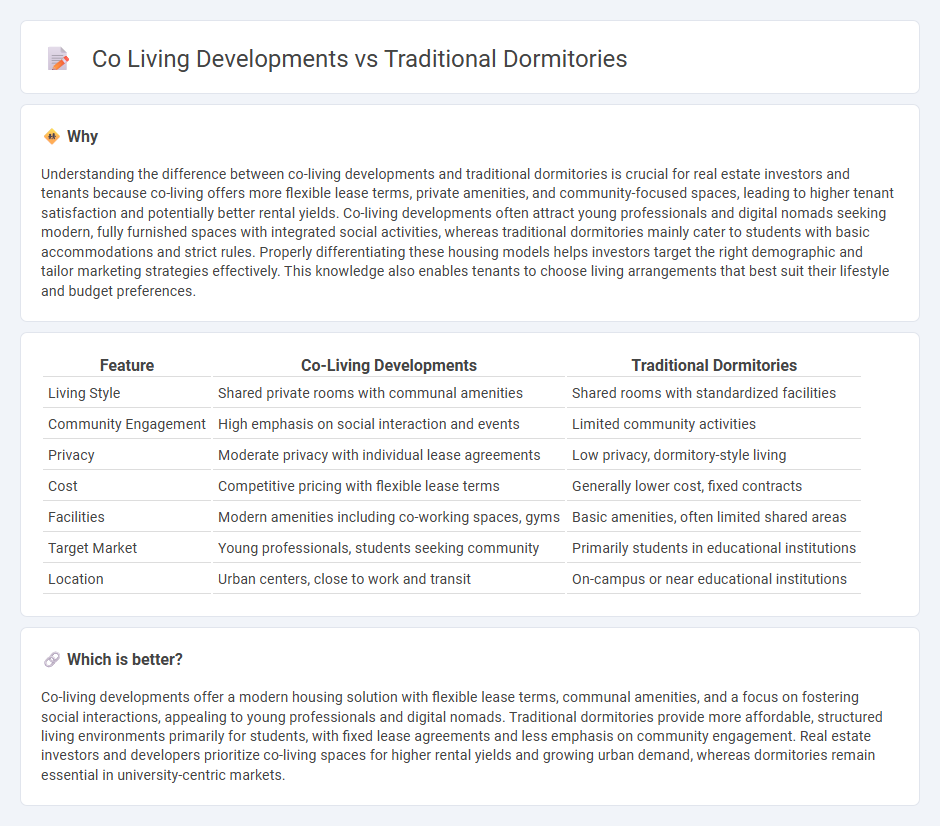Image resolution: width=940 pixels, height=826 pixels.
Task: Click the Which is better? heading
Action: pyautogui.click(x=125, y=659)
